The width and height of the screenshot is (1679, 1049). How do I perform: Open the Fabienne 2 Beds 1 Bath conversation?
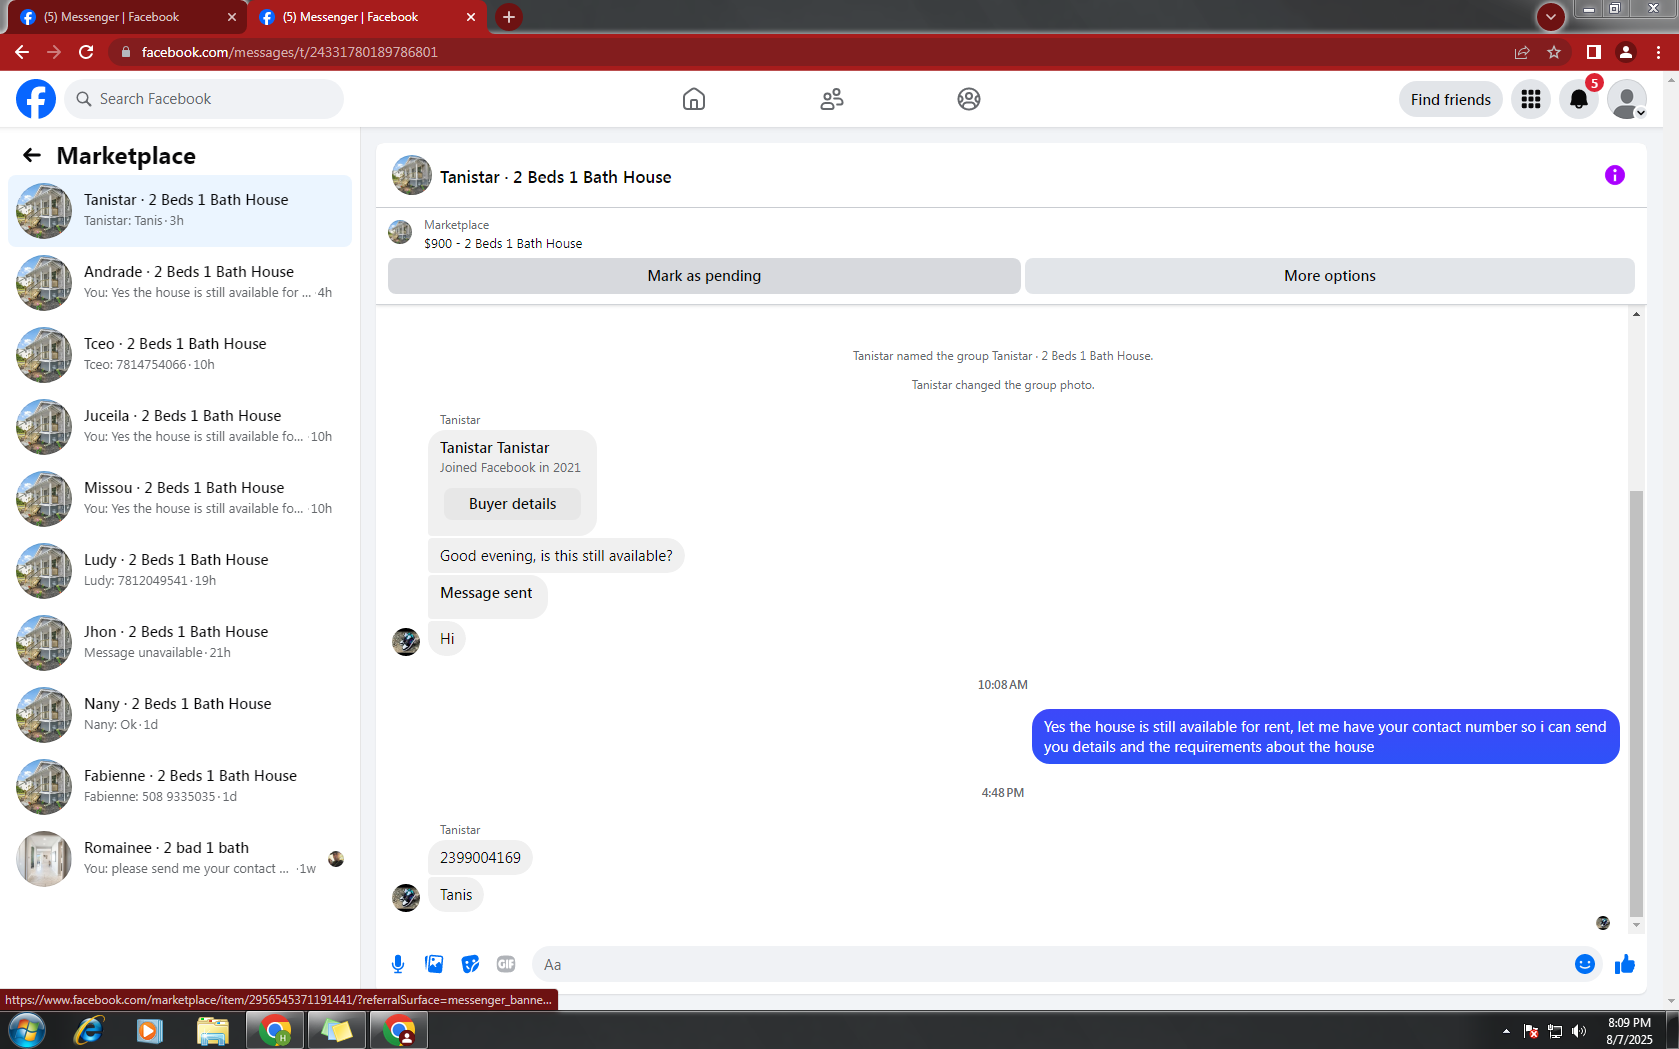click(180, 787)
